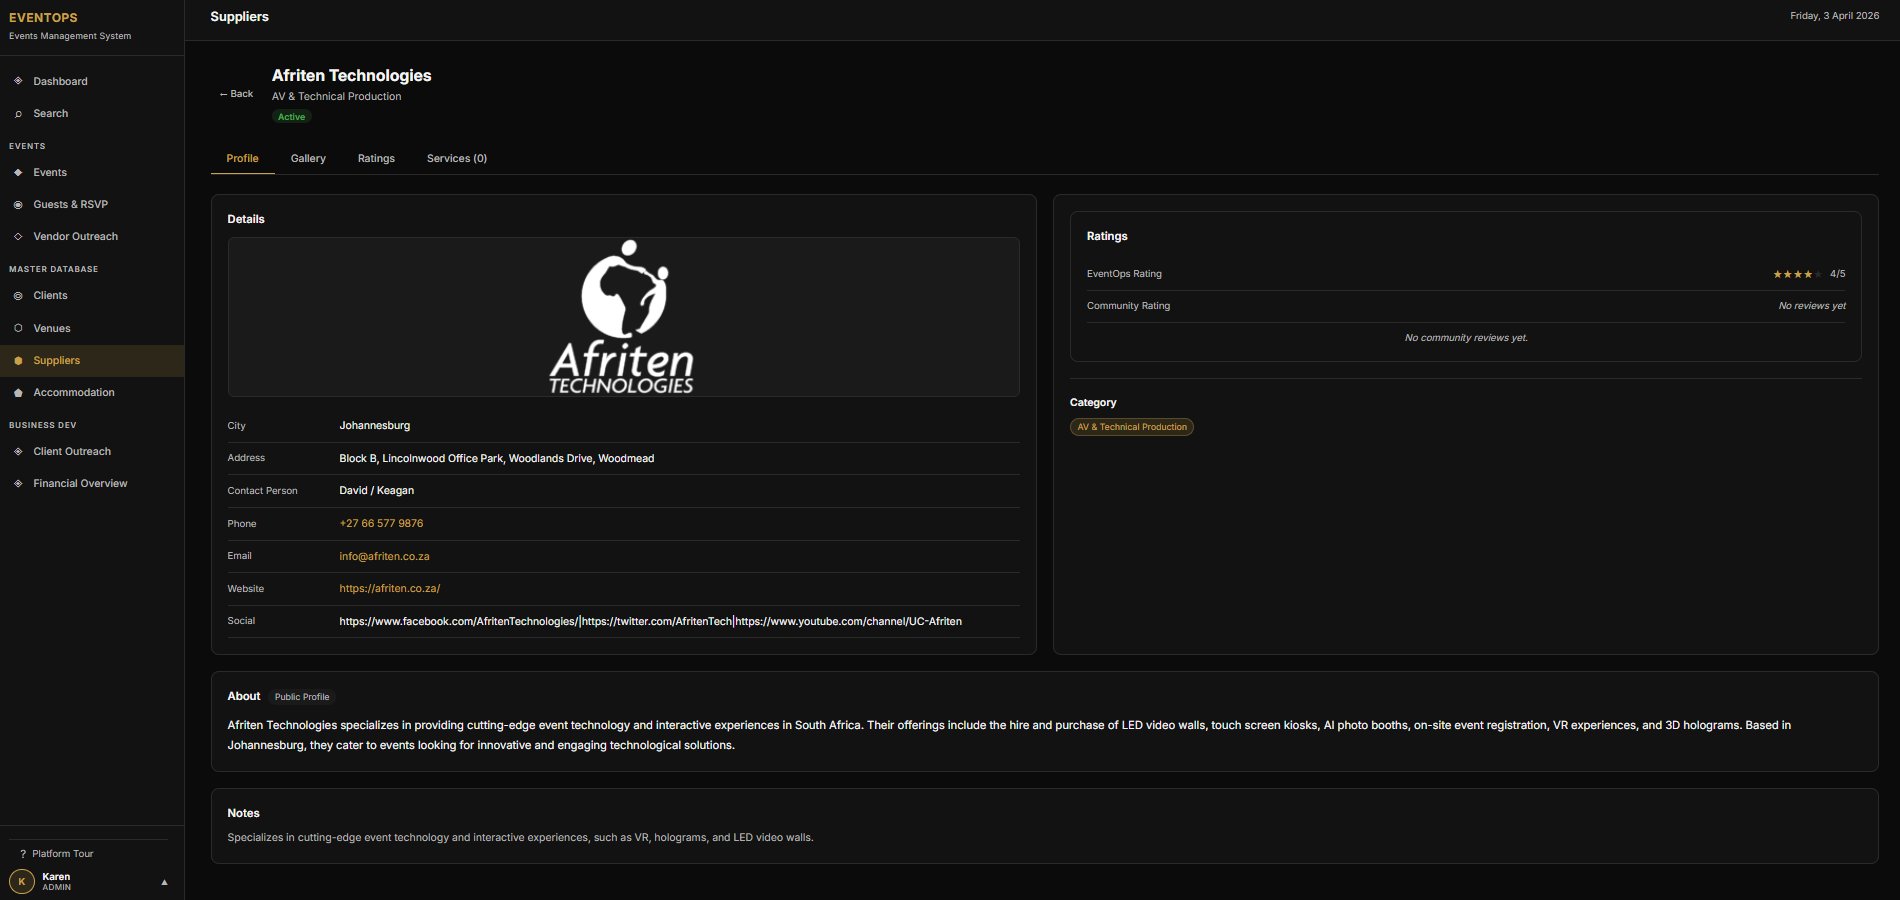Switch to the Gallery tab
This screenshot has height=900, width=1900.
[x=308, y=158]
